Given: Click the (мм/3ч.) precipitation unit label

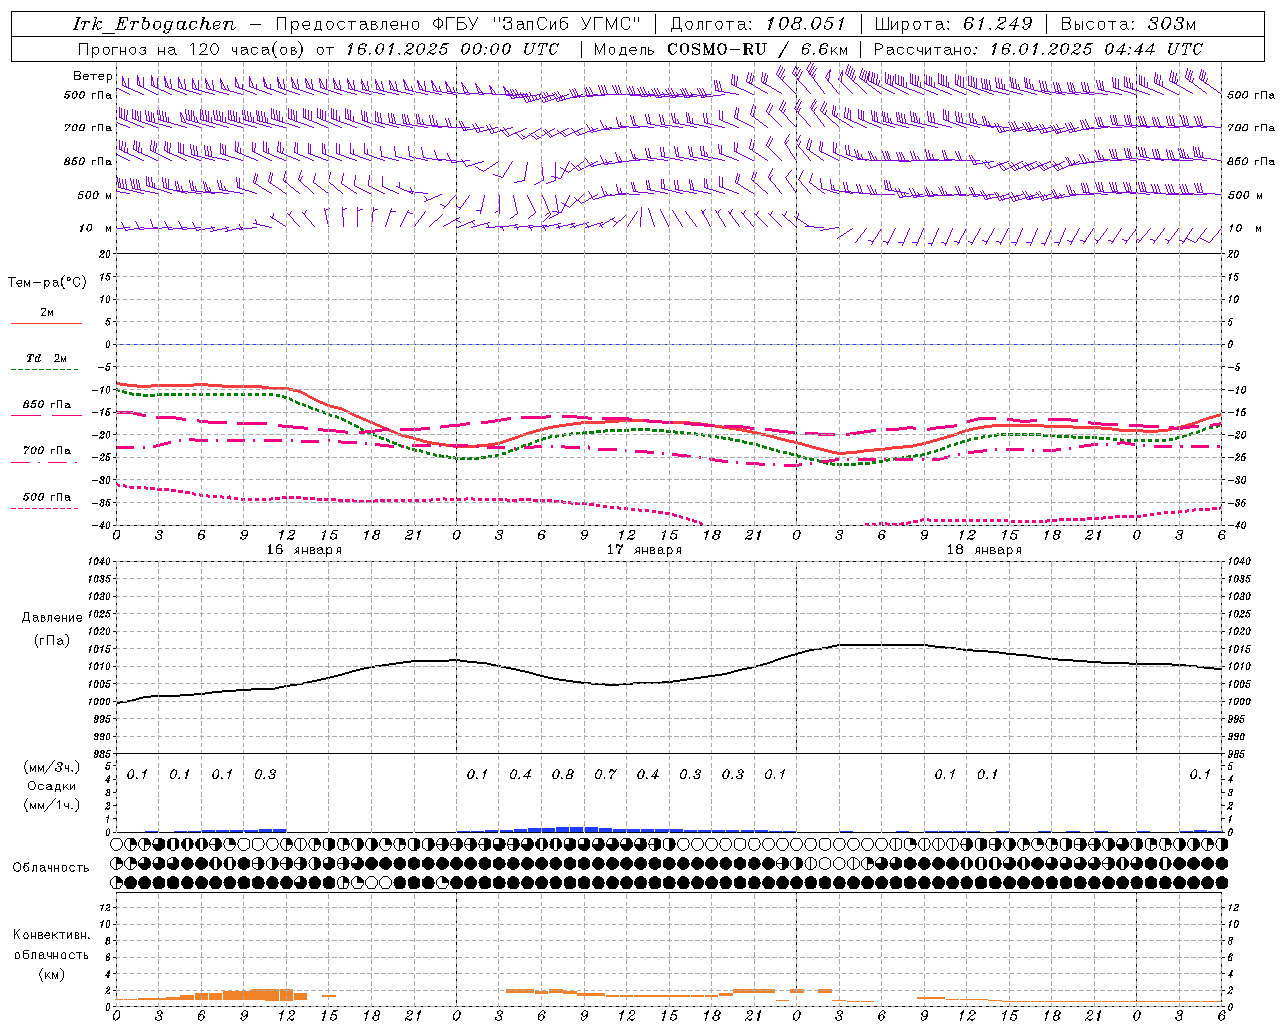Looking at the screenshot, I should pos(52,767).
